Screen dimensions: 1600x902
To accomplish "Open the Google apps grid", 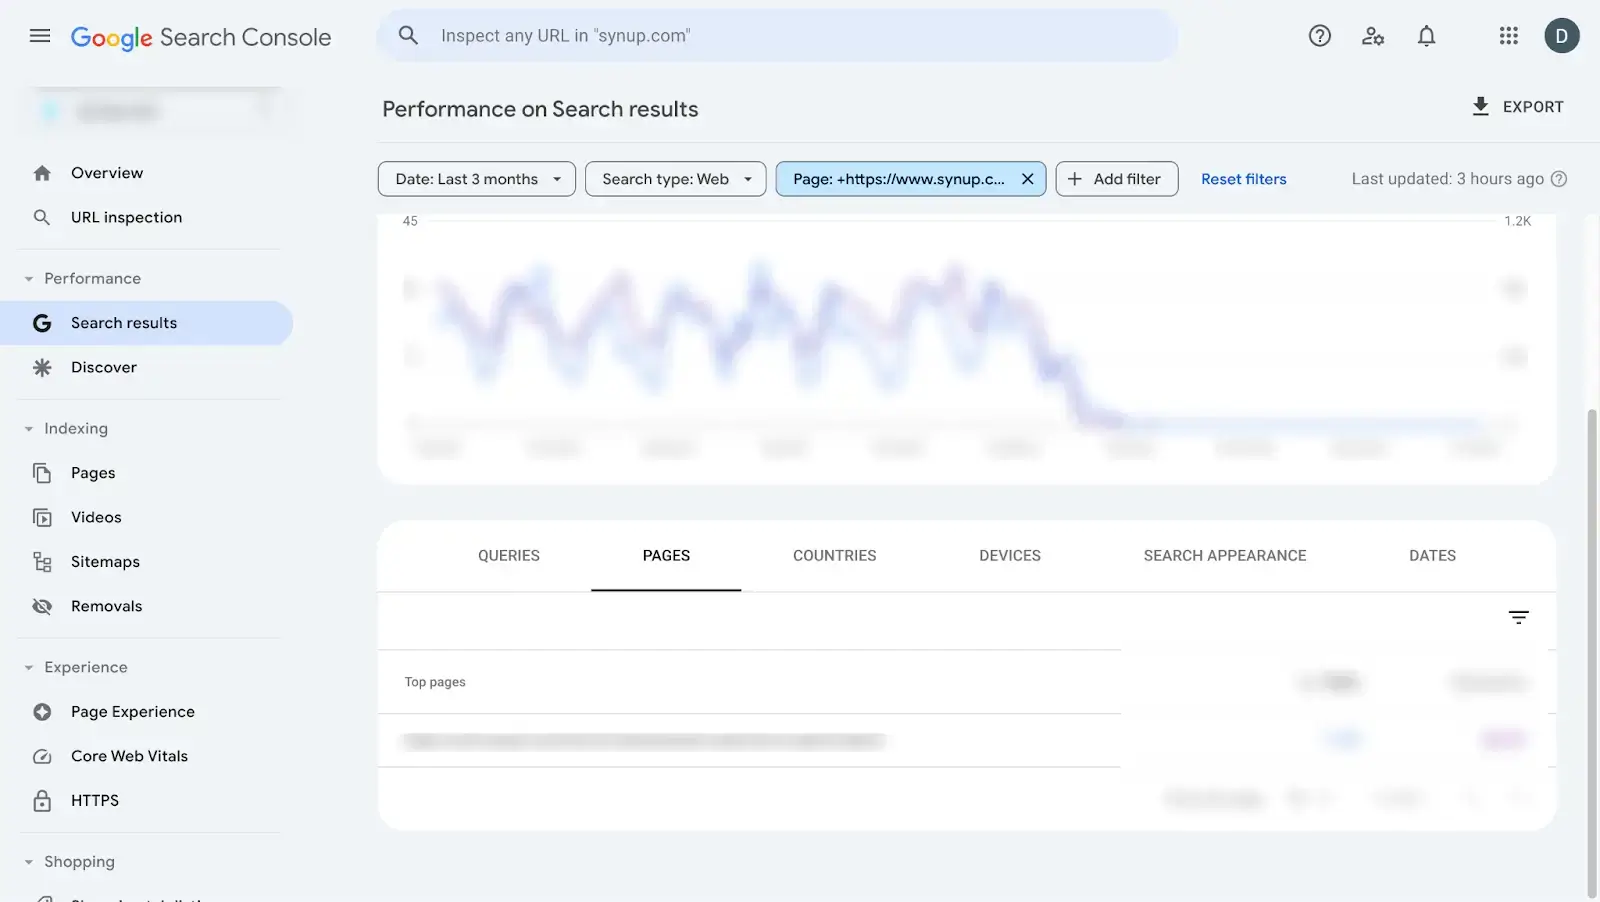I will point(1509,36).
